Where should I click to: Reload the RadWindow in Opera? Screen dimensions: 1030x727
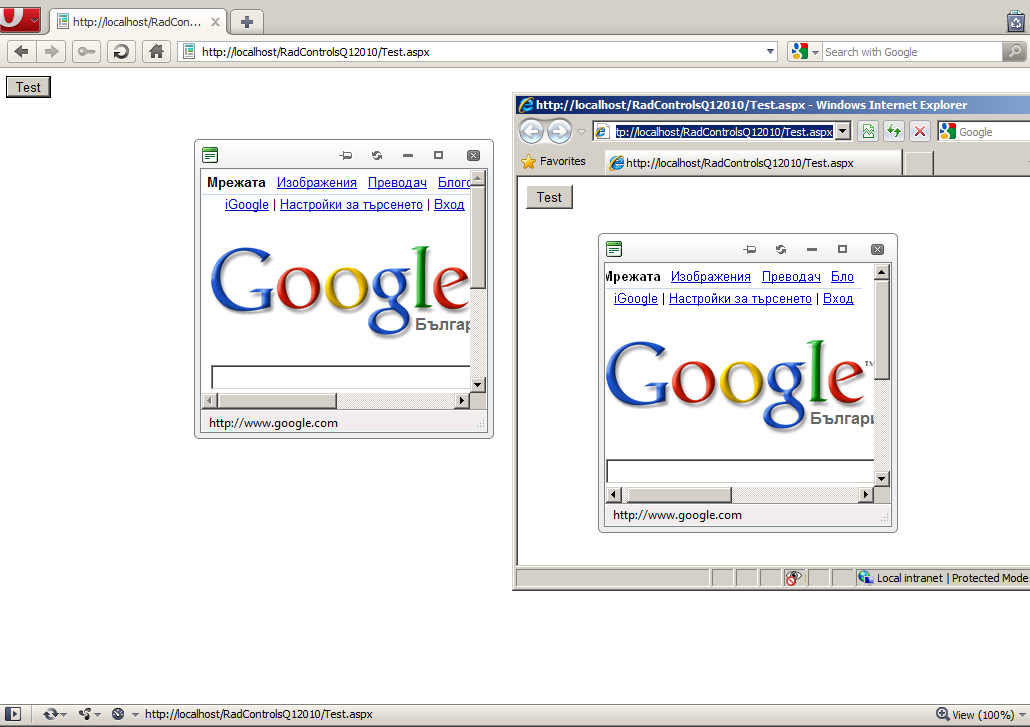[x=376, y=156]
